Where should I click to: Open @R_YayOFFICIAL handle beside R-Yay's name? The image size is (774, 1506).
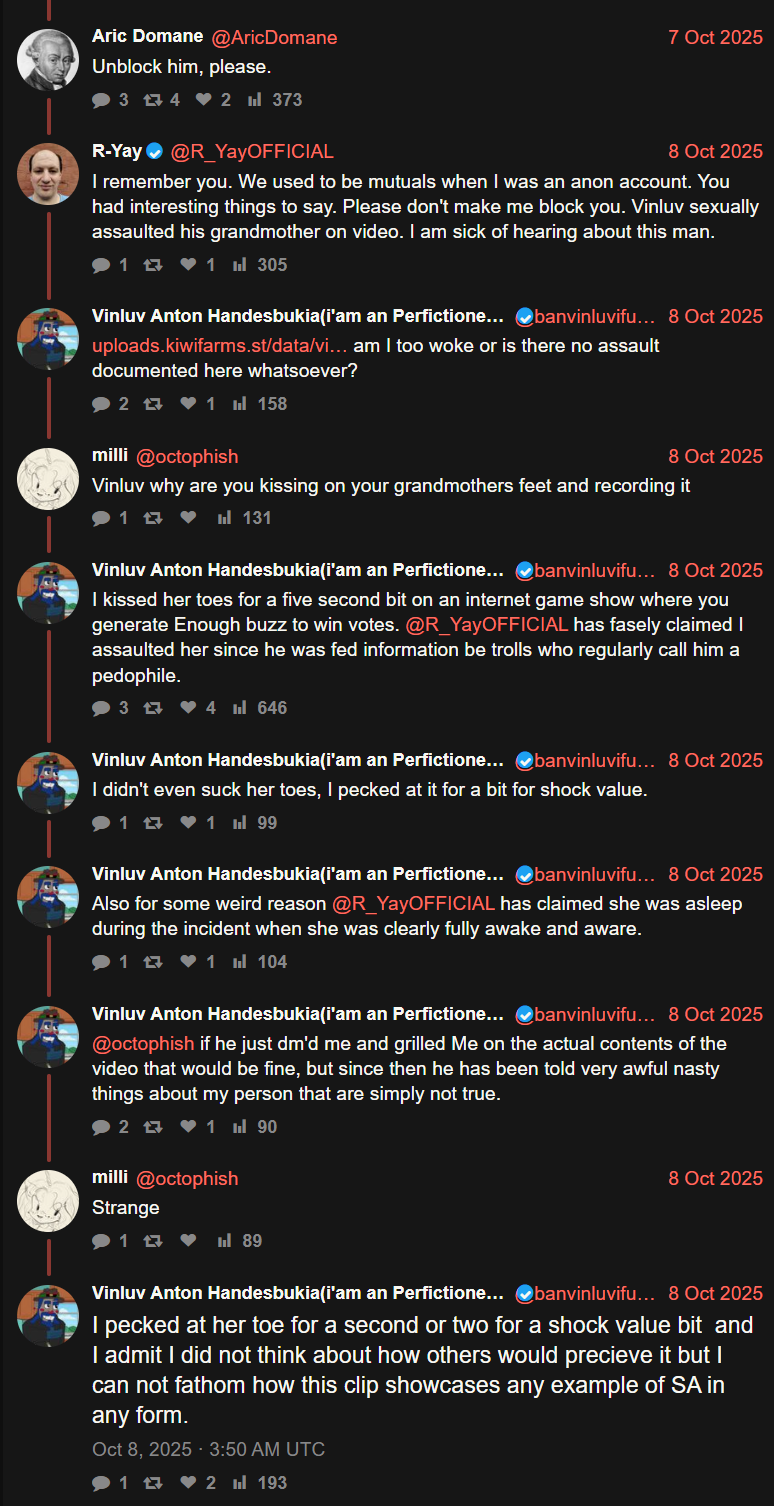click(x=252, y=152)
